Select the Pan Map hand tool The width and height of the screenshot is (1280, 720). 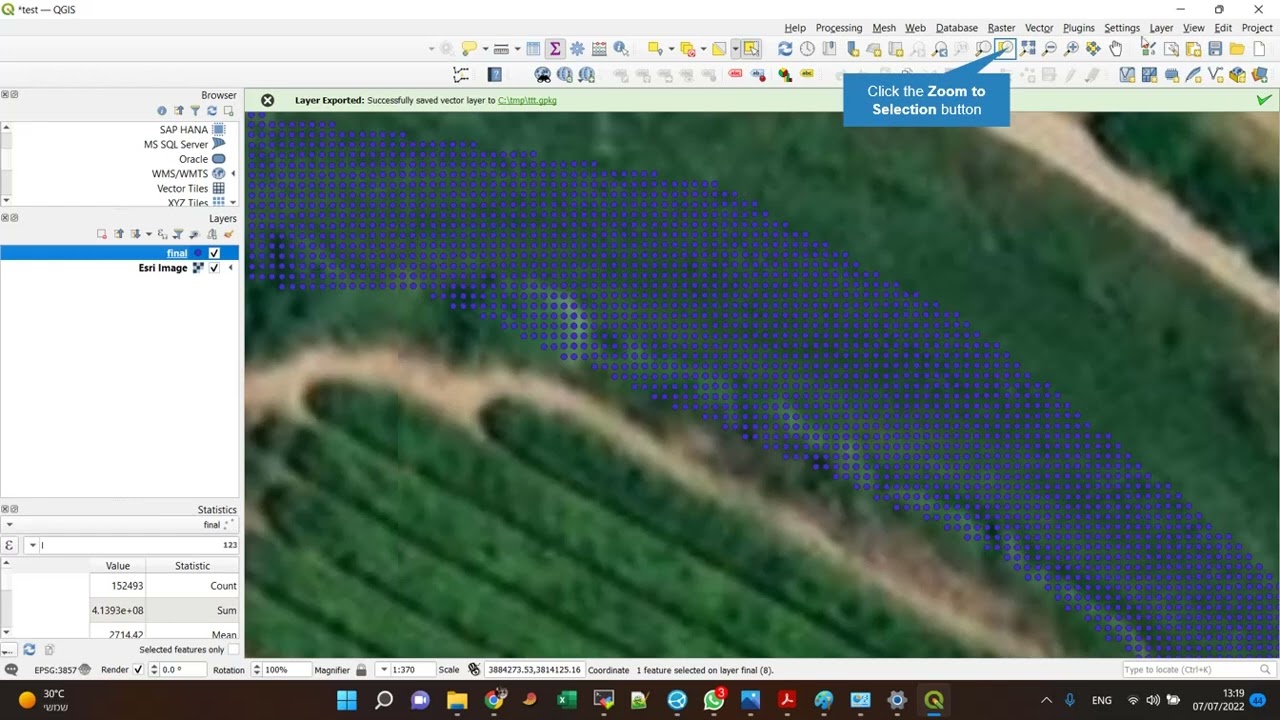tap(1115, 48)
